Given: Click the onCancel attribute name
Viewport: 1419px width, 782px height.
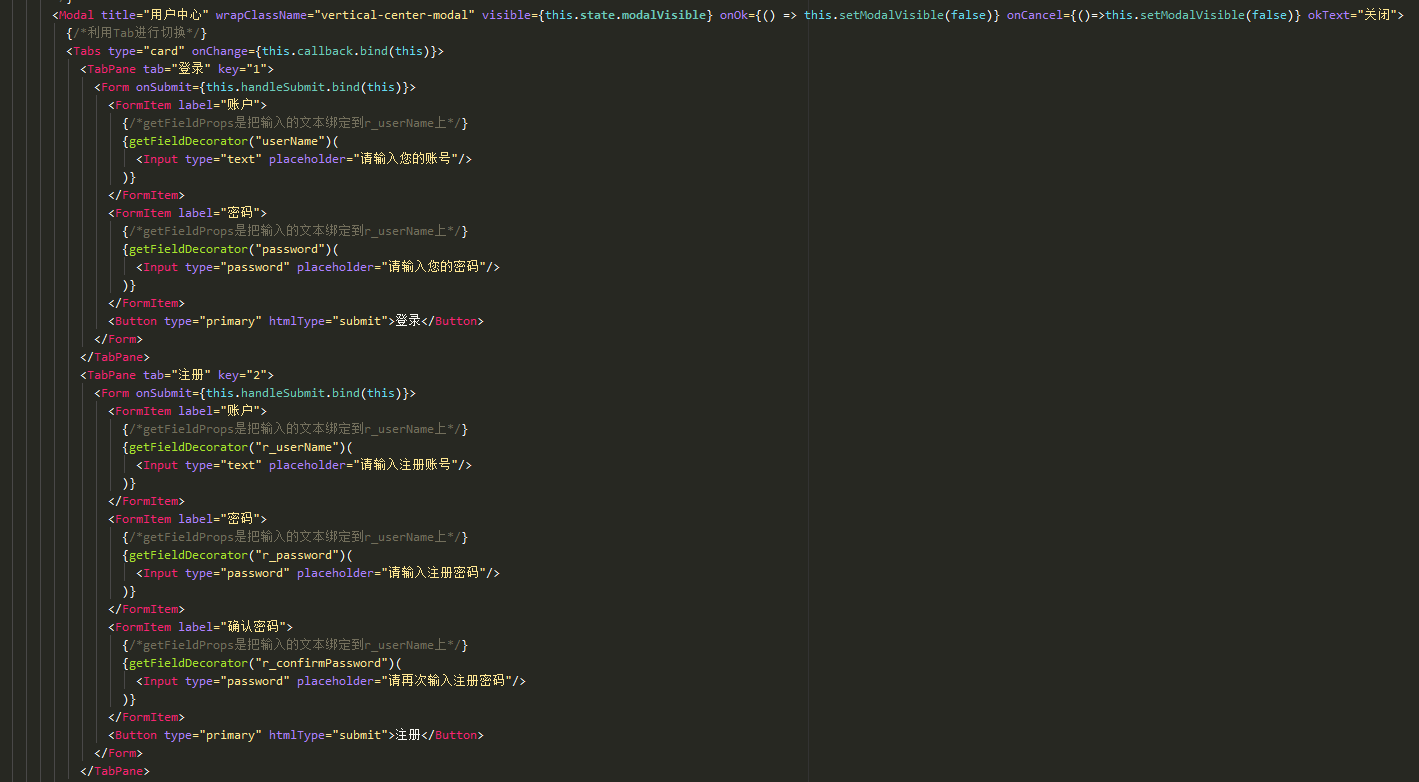Looking at the screenshot, I should coord(1035,15).
